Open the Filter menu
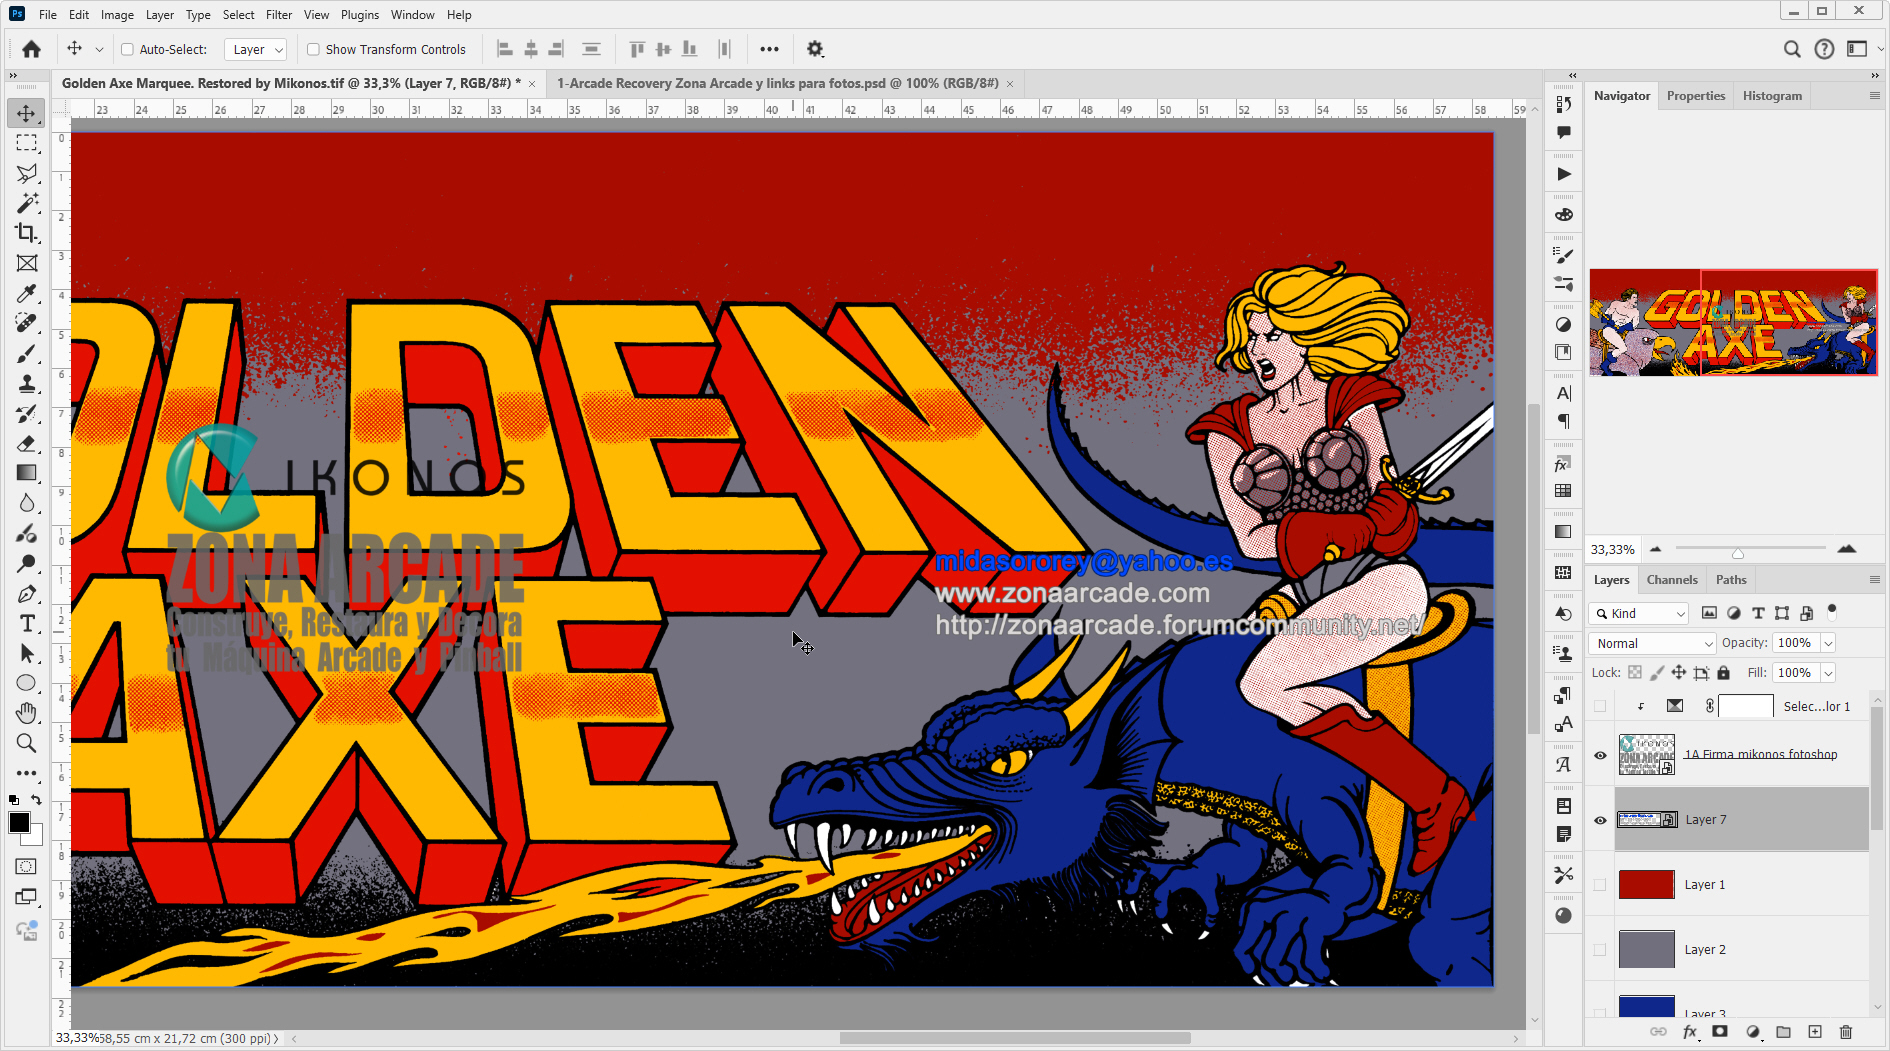 (x=279, y=15)
